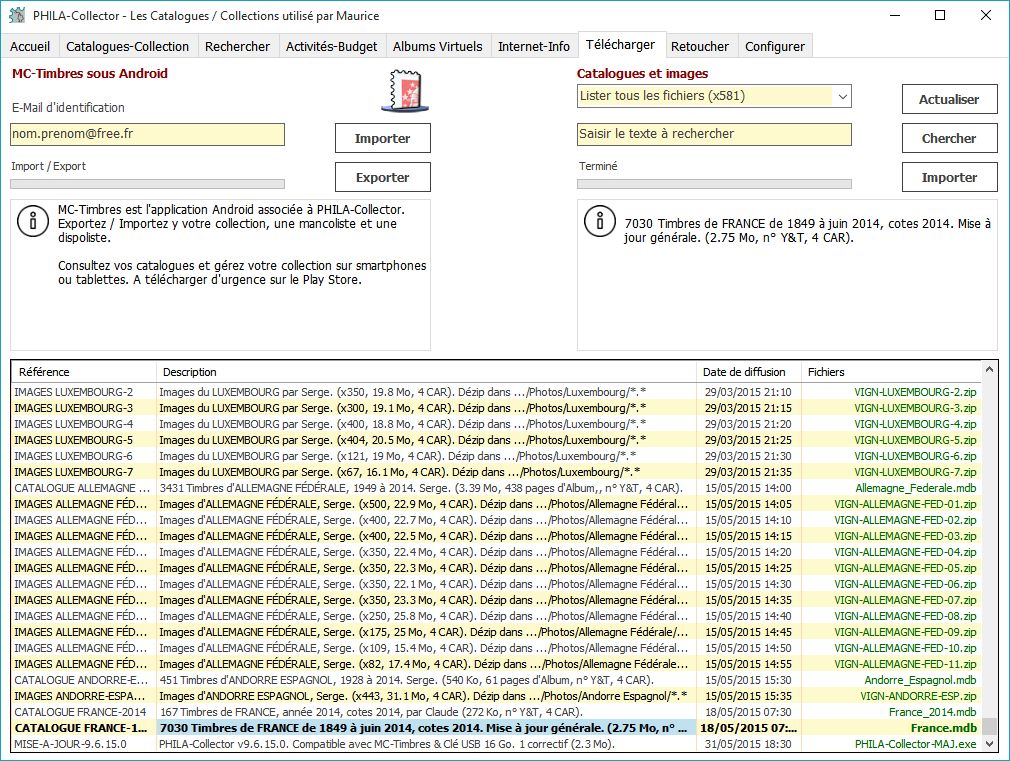
Task: Sort by Description column header
Action: (x=426, y=372)
